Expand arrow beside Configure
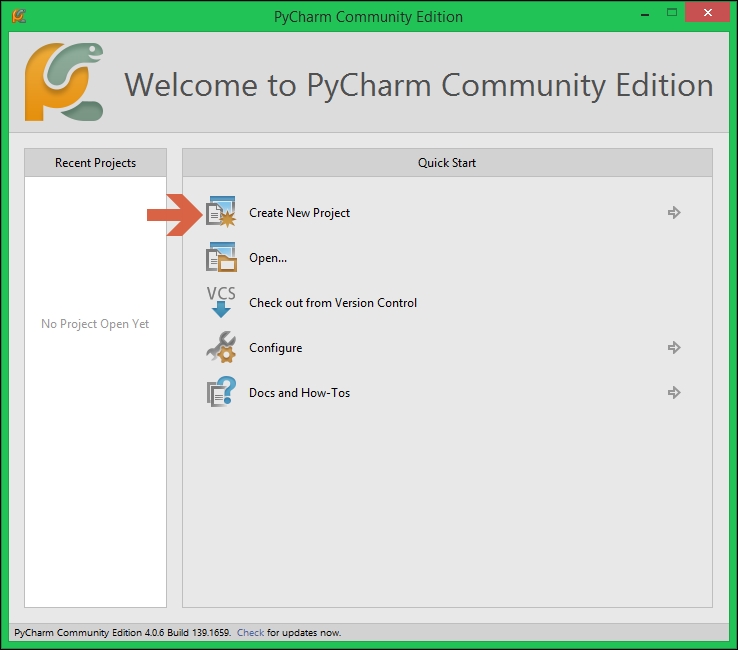The width and height of the screenshot is (738, 650). click(x=674, y=347)
